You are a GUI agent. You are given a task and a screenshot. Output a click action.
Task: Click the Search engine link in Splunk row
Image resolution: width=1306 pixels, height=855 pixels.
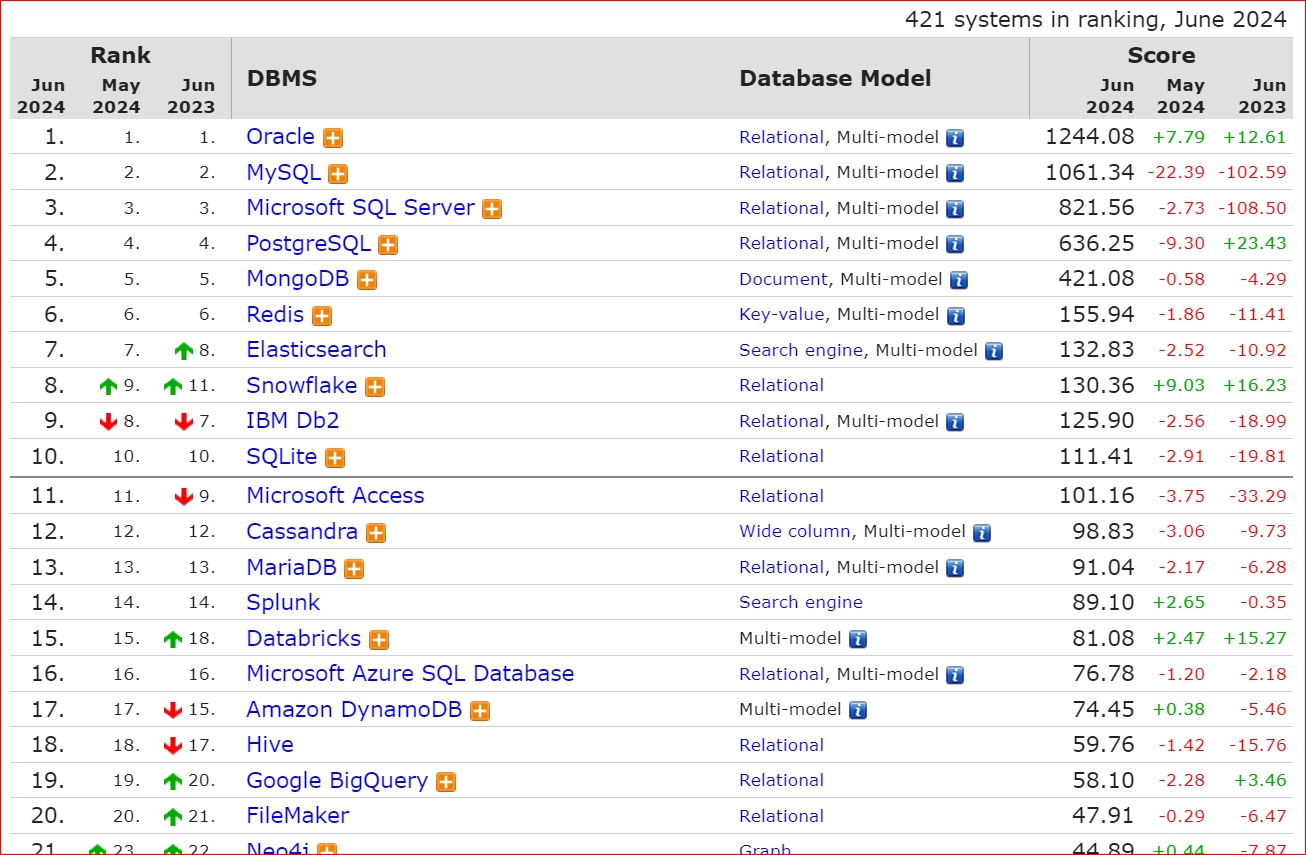(801, 603)
